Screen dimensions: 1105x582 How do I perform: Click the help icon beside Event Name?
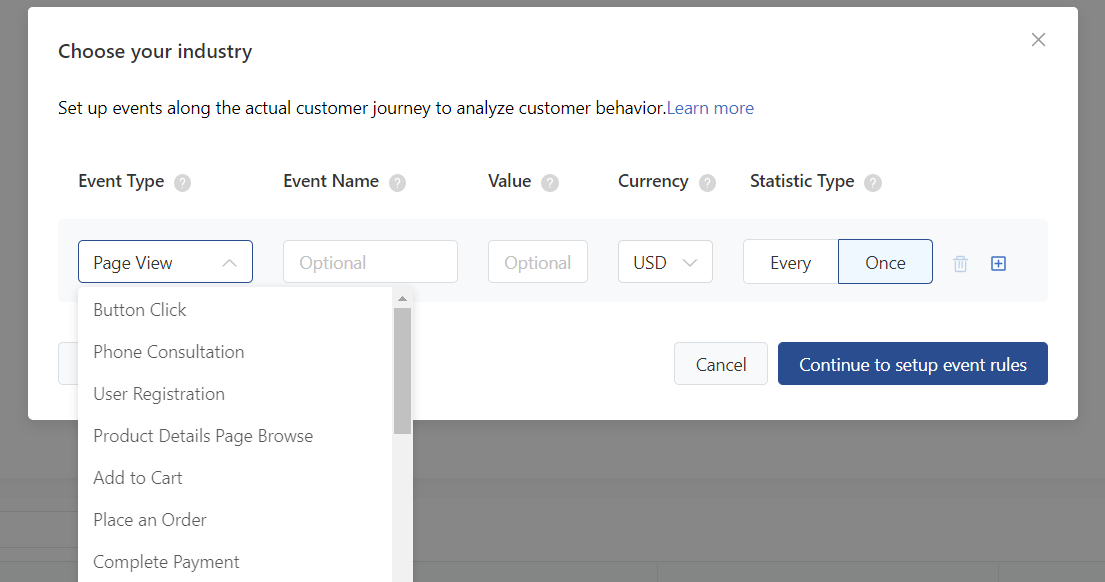click(397, 183)
